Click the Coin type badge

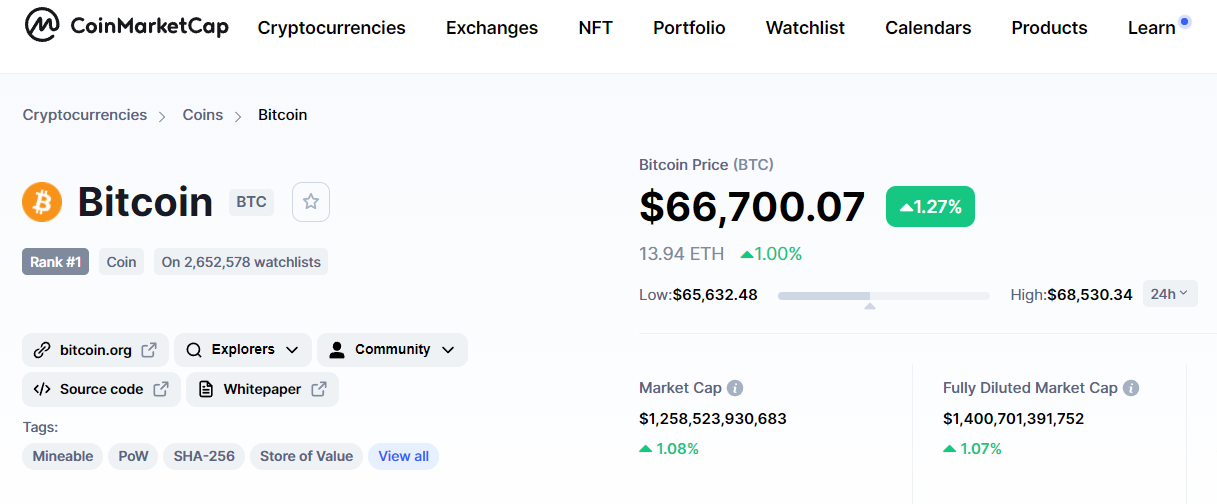click(122, 262)
